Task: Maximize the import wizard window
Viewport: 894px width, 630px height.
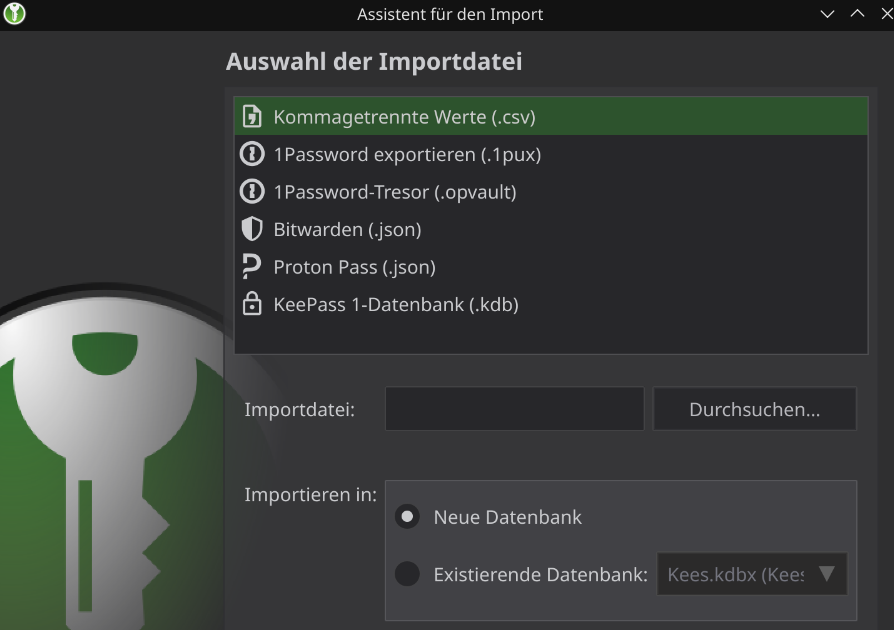Action: (x=858, y=14)
